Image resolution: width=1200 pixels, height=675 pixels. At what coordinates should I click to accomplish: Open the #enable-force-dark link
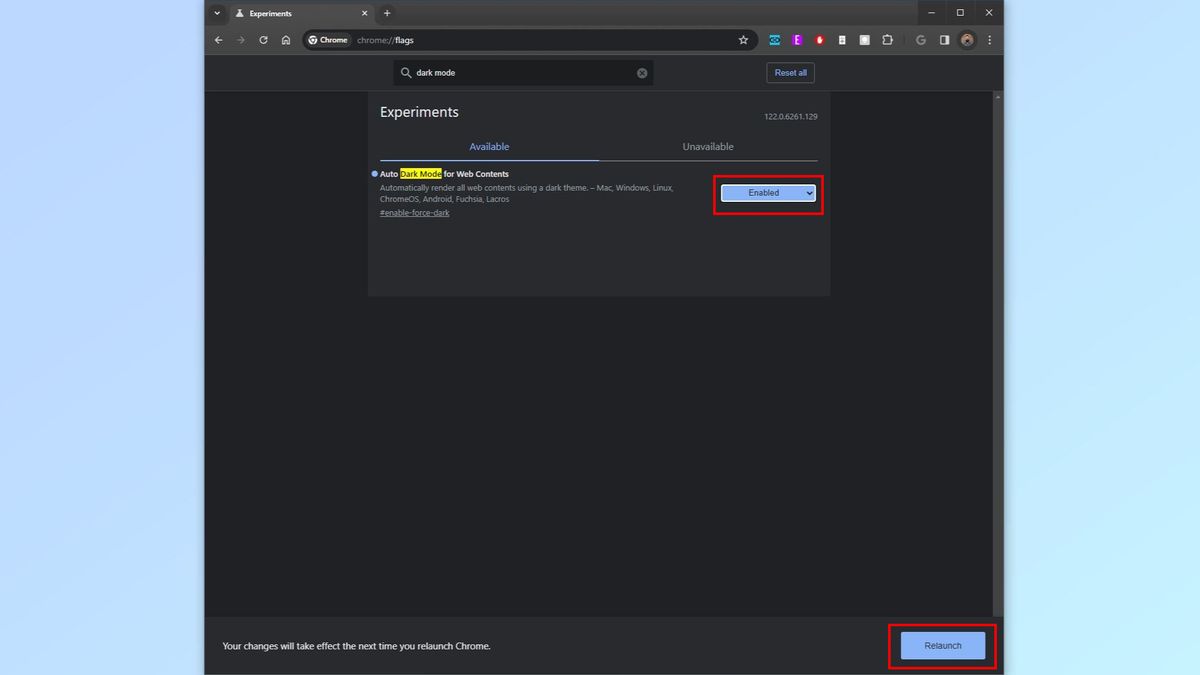tap(414, 212)
